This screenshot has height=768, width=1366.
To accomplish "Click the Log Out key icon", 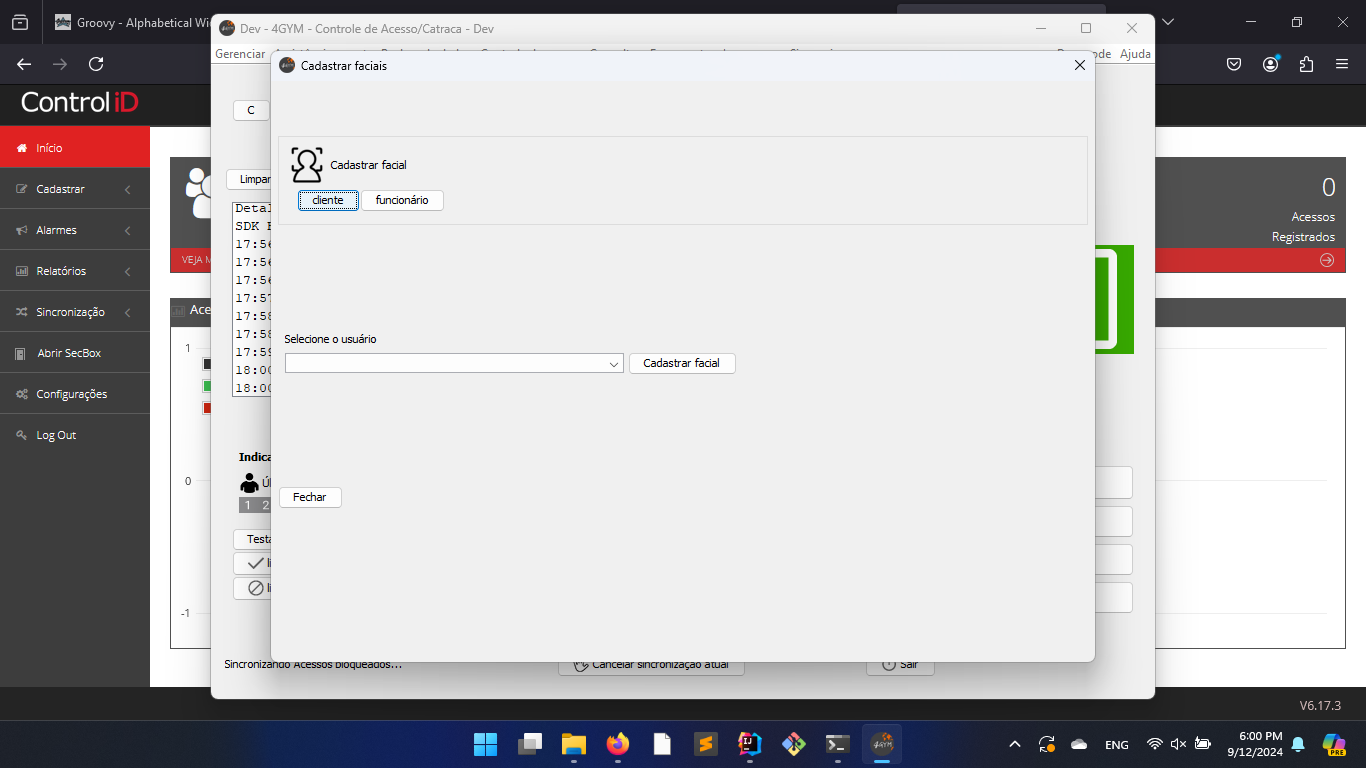I will [21, 436].
